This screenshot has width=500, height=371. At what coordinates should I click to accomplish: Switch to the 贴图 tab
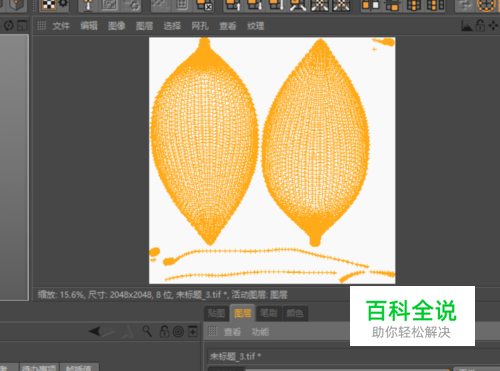(216, 313)
